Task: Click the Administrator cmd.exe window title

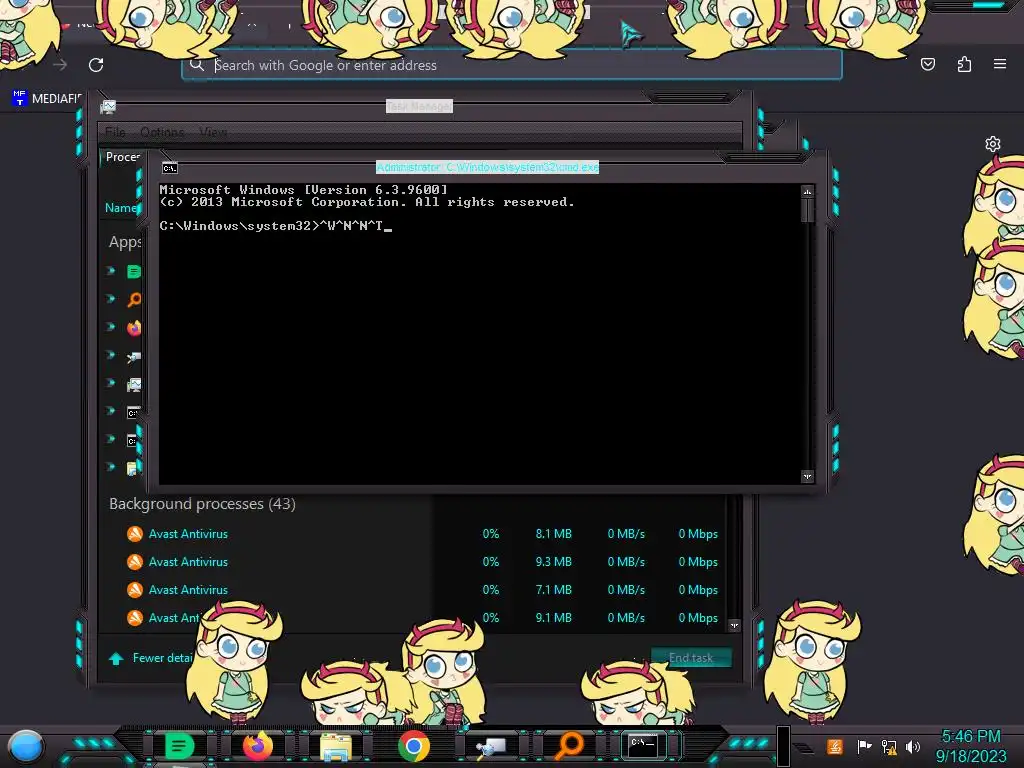Action: (x=487, y=167)
